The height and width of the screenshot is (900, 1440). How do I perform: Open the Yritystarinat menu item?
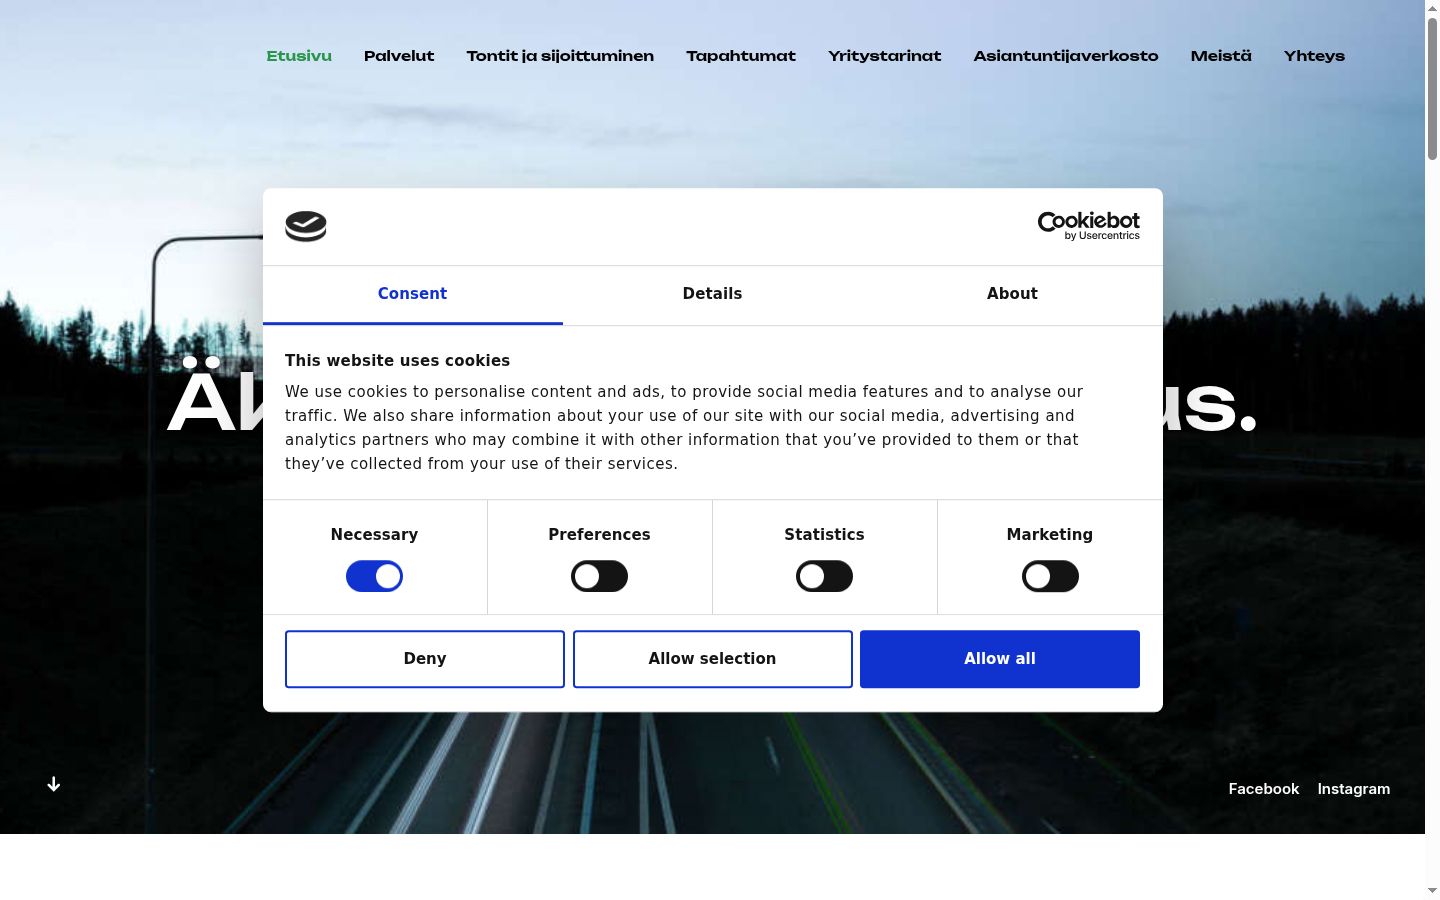click(885, 56)
